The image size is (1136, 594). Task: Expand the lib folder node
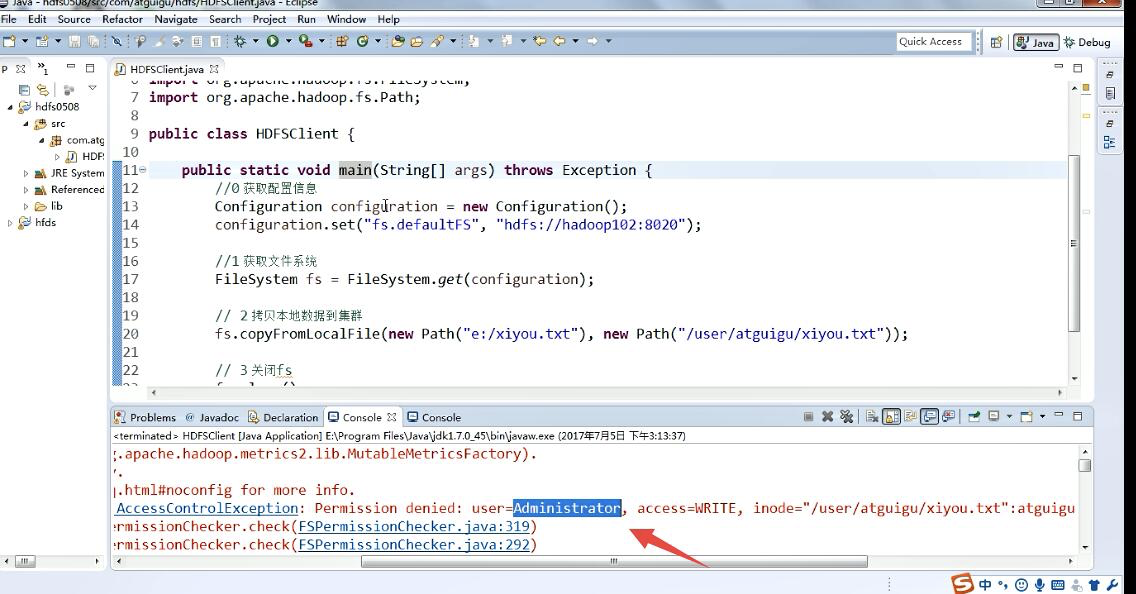point(26,206)
